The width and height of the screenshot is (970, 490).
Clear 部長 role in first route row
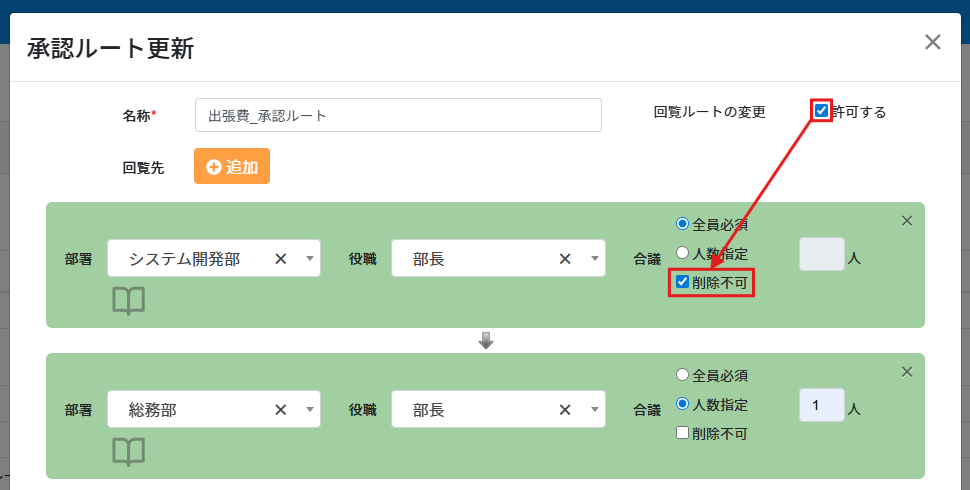tap(565, 259)
